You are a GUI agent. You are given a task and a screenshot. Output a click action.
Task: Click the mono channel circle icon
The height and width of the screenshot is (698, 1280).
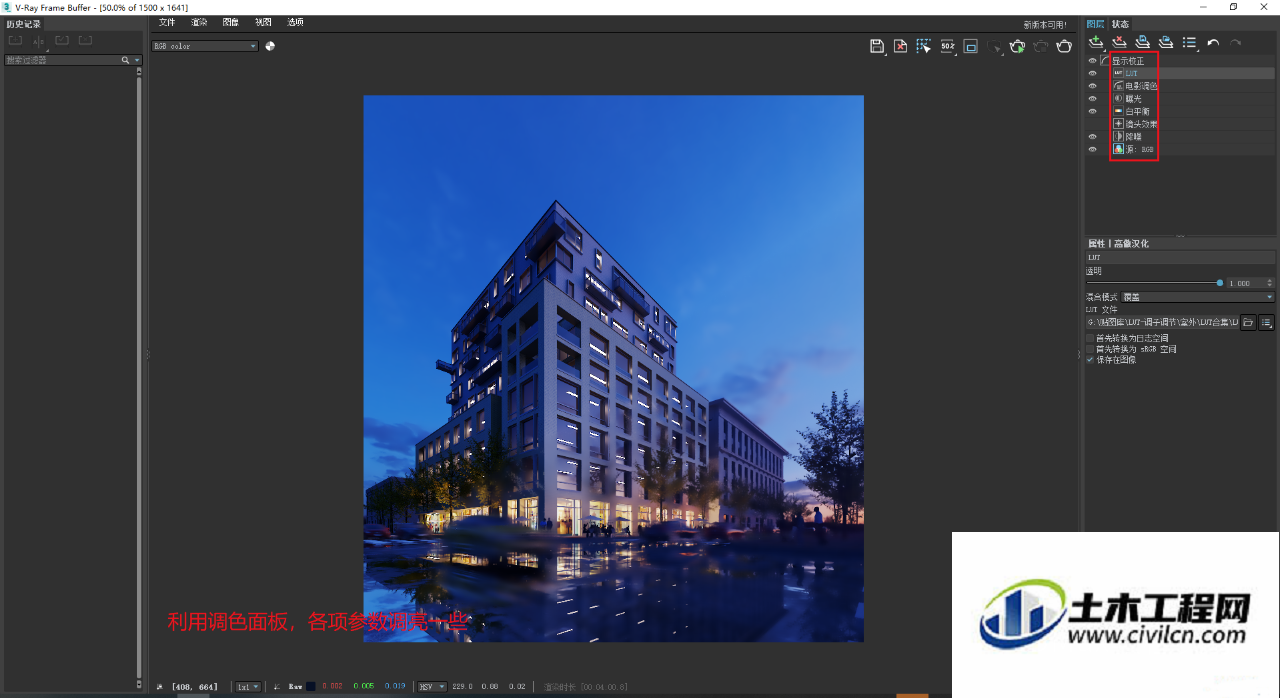(270, 46)
